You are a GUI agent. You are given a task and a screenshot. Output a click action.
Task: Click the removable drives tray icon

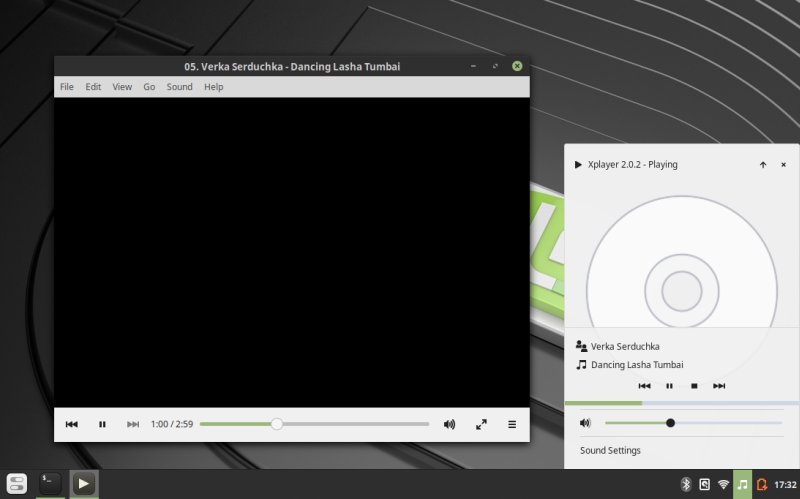tap(705, 484)
